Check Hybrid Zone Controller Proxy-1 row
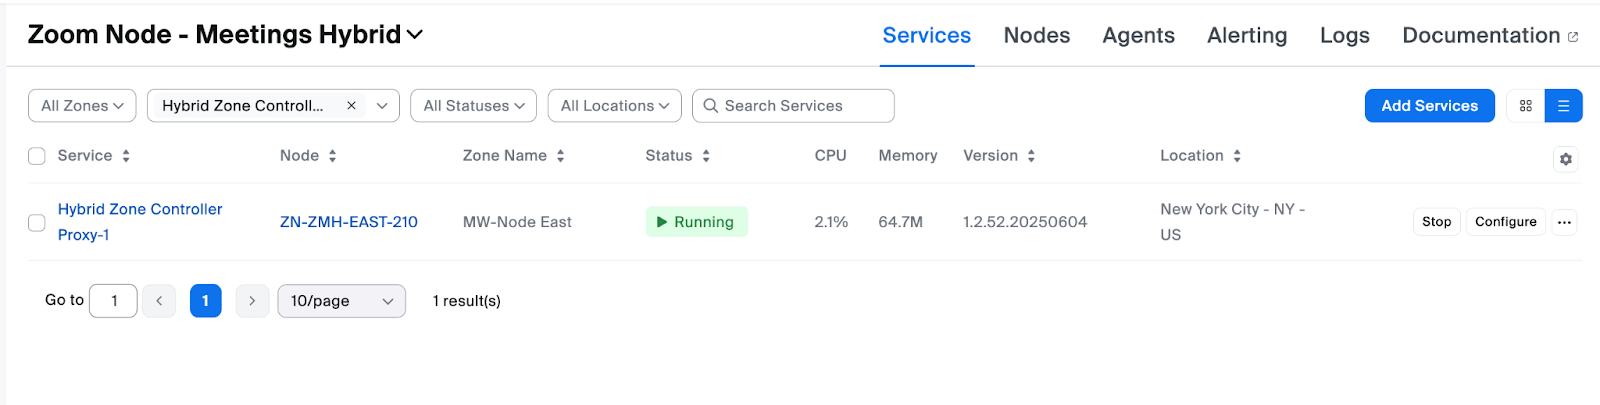Image resolution: width=1600 pixels, height=405 pixels. [37, 222]
